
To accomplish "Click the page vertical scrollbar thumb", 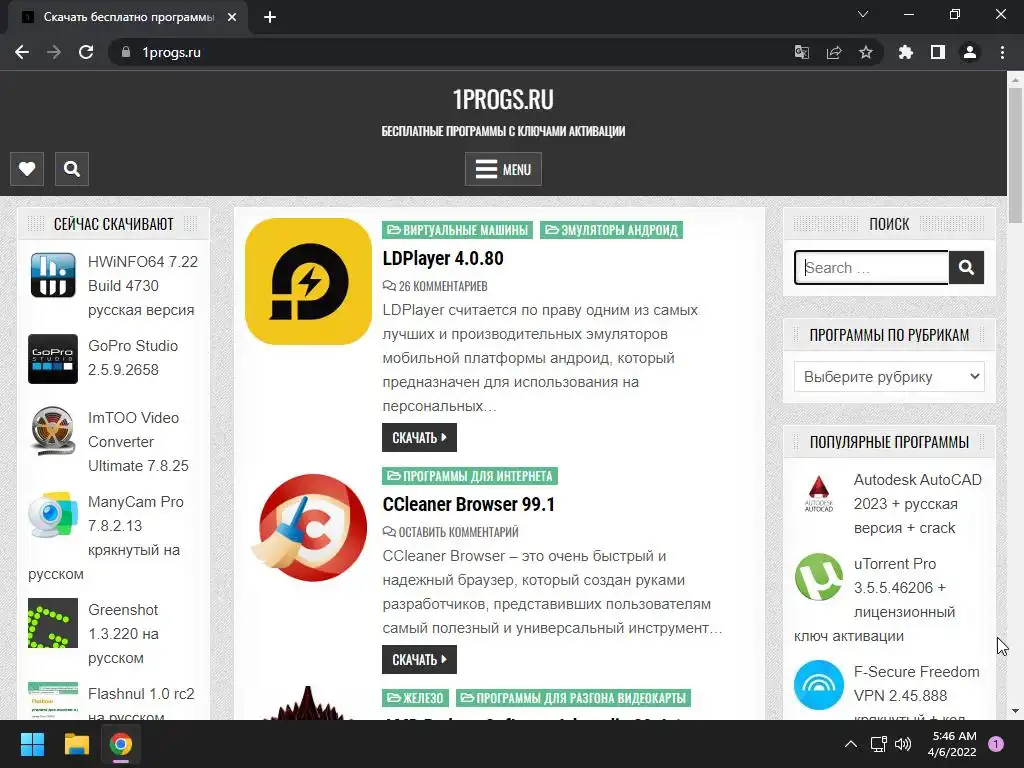I will 1015,155.
